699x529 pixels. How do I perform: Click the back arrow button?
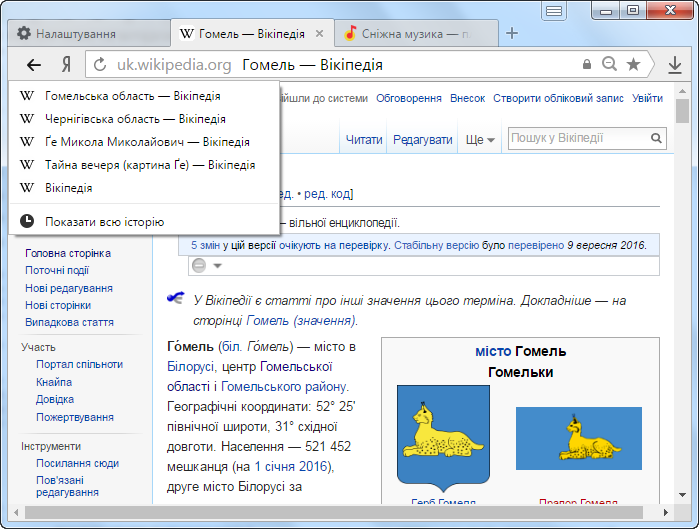34,65
